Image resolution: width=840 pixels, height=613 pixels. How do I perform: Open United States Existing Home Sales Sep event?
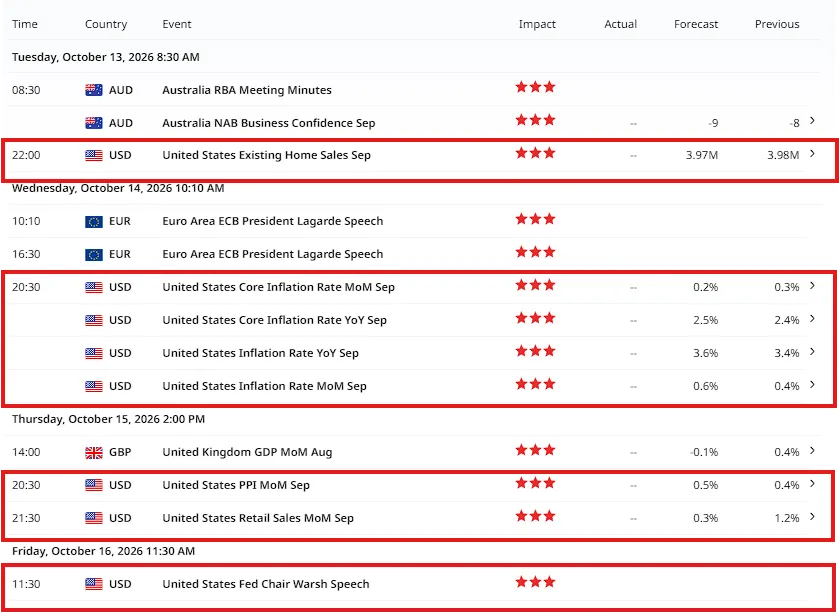pos(266,155)
